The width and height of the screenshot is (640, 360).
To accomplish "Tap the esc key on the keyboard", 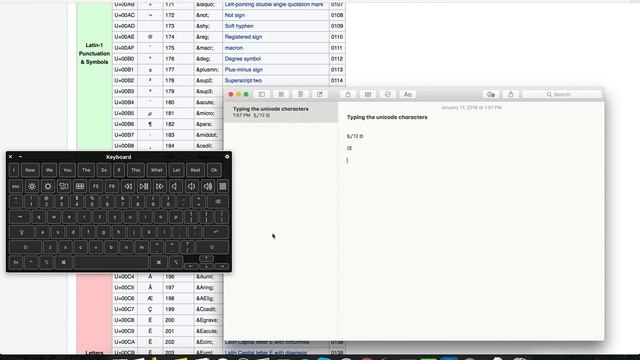I will (16, 187).
